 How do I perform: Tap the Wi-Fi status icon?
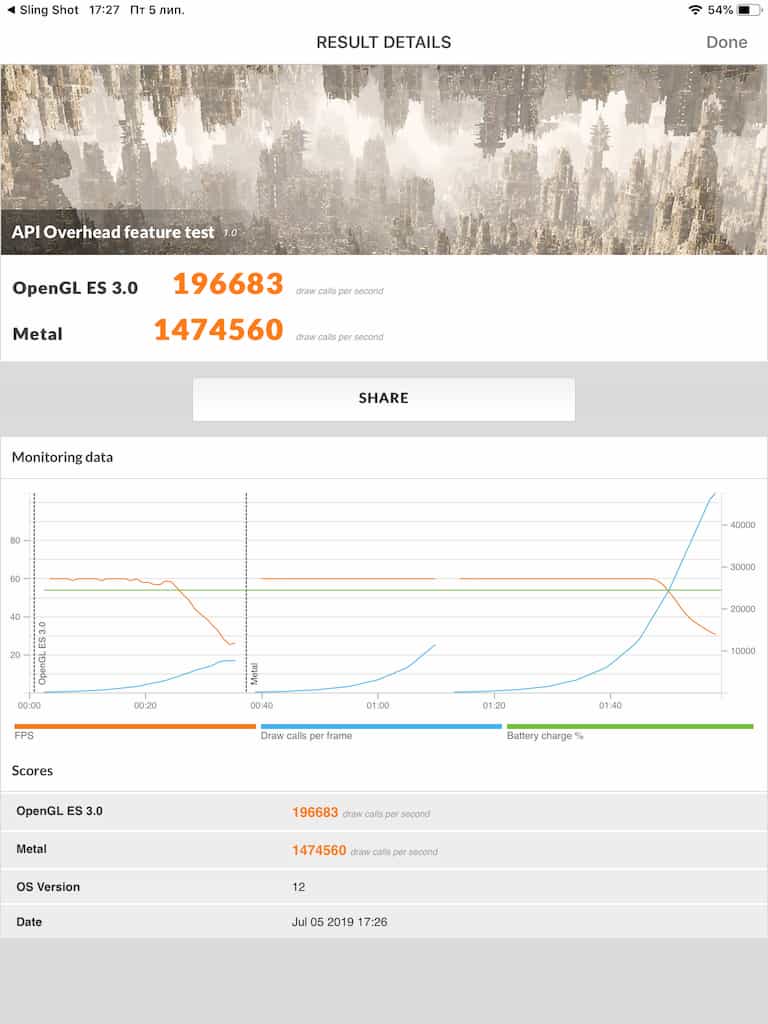click(x=695, y=9)
